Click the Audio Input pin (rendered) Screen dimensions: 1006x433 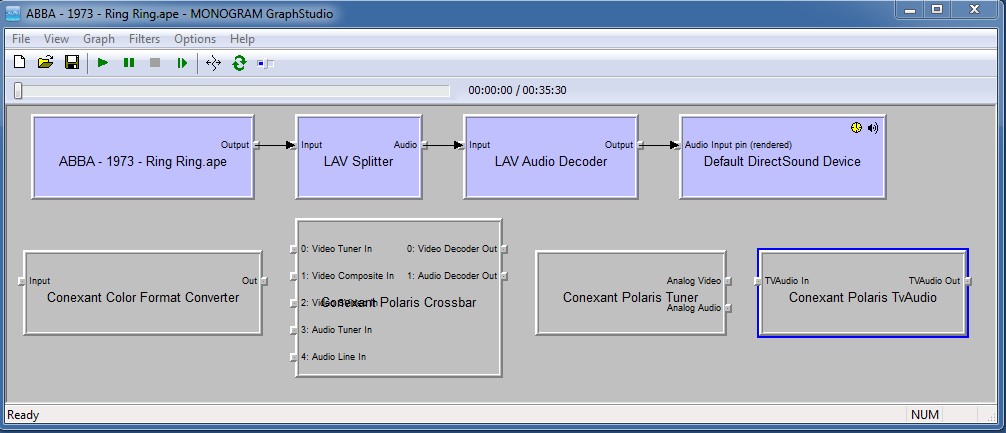pos(676,145)
